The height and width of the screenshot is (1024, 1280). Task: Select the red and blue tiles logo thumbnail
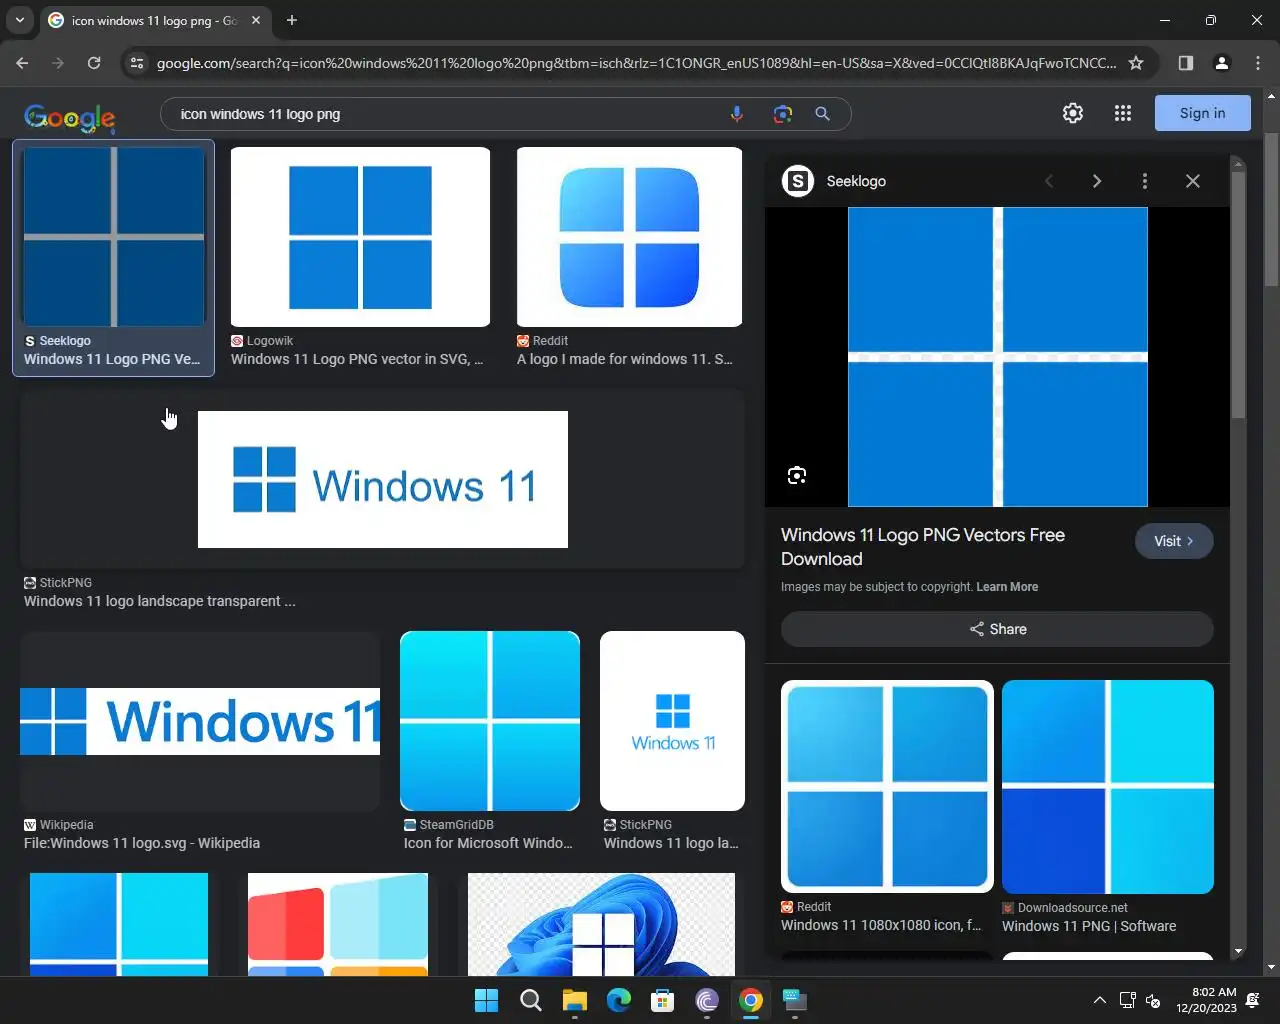pyautogui.click(x=338, y=924)
